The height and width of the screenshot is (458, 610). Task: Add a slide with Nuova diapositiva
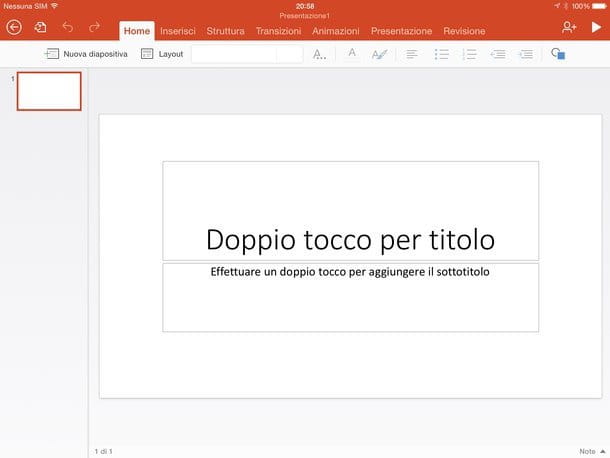tap(86, 54)
